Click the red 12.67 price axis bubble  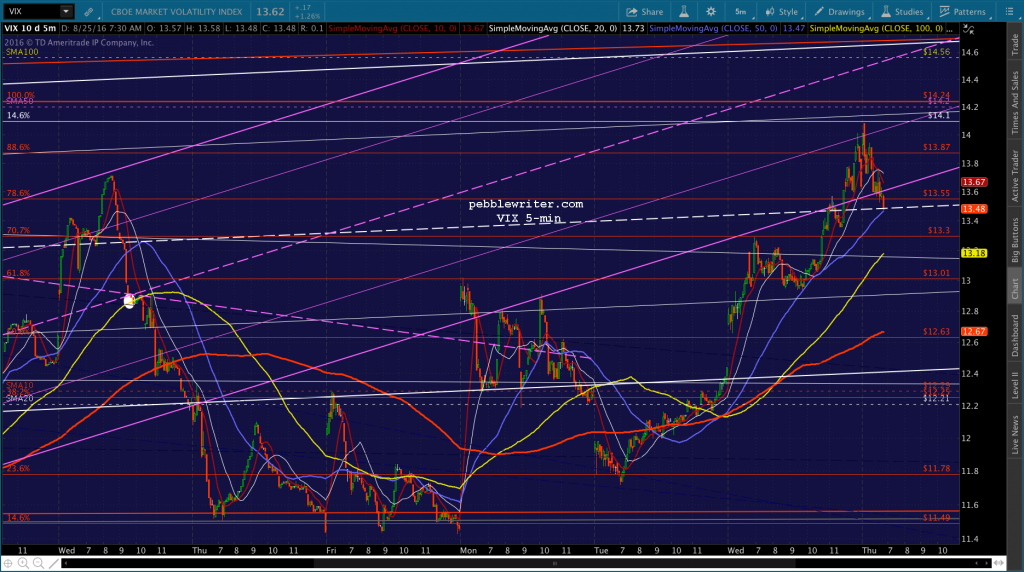[974, 332]
